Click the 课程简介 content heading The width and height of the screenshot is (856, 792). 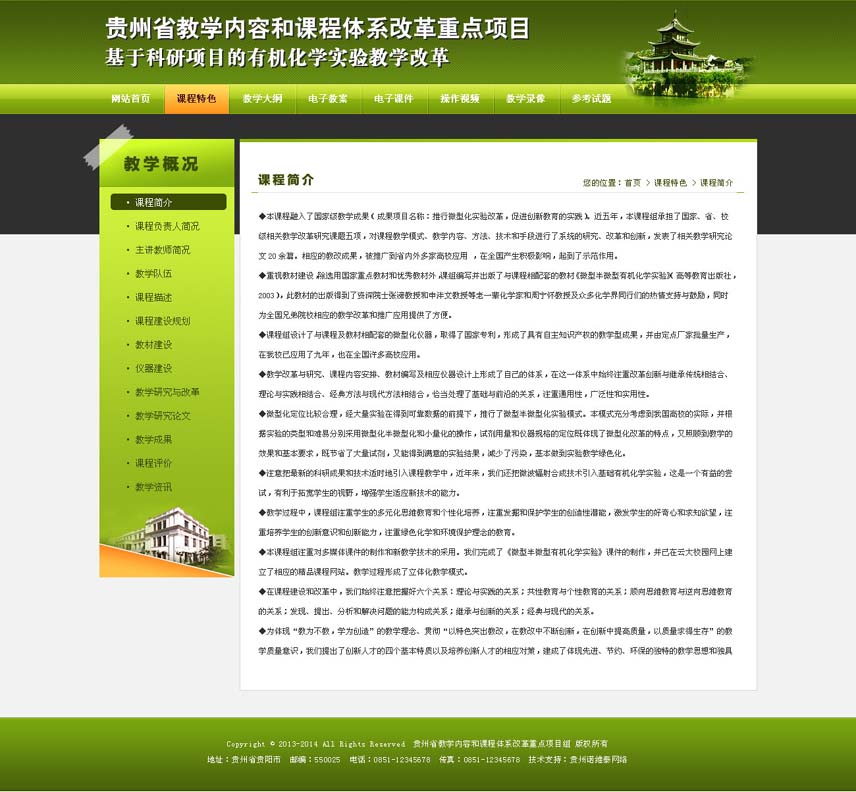point(286,180)
